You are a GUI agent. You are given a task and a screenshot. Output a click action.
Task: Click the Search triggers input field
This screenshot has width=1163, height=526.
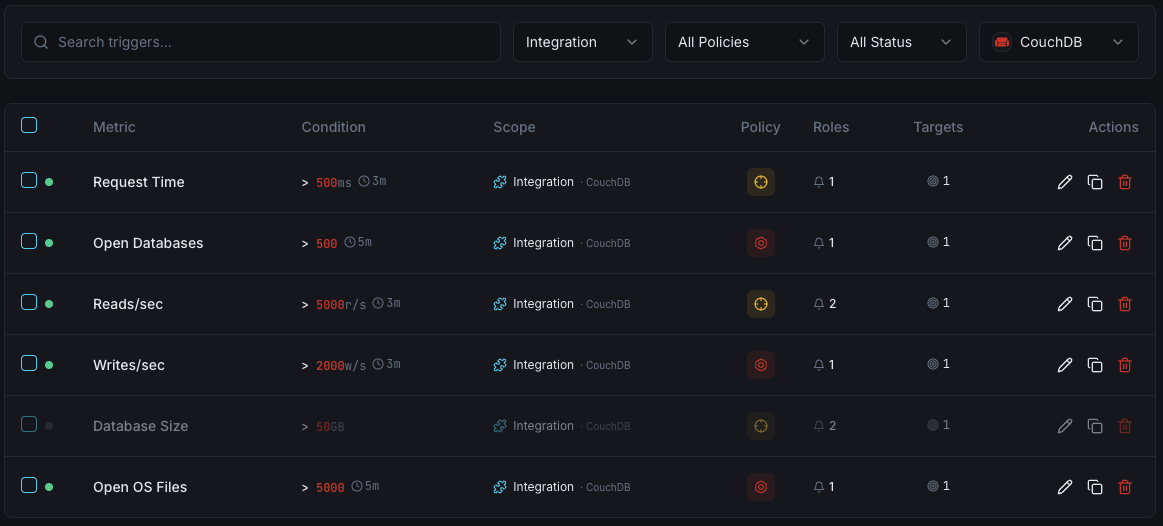(260, 42)
